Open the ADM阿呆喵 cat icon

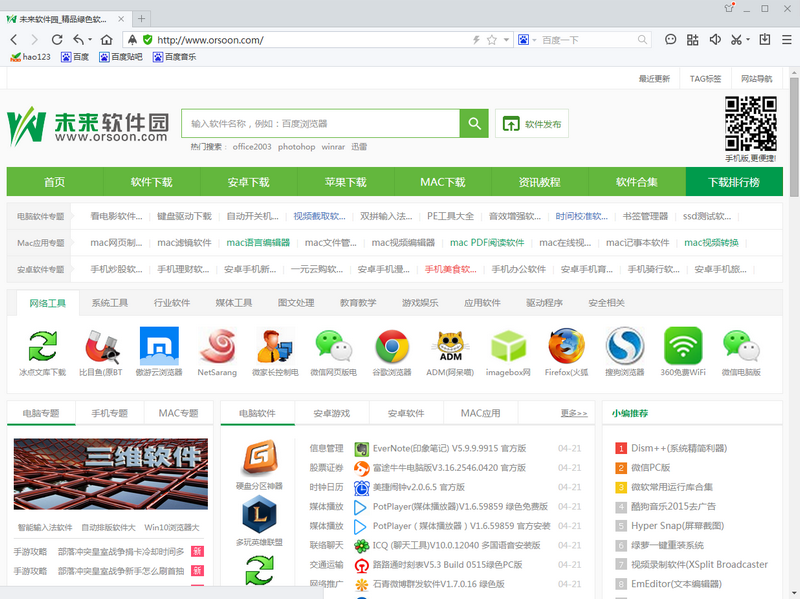(451, 346)
